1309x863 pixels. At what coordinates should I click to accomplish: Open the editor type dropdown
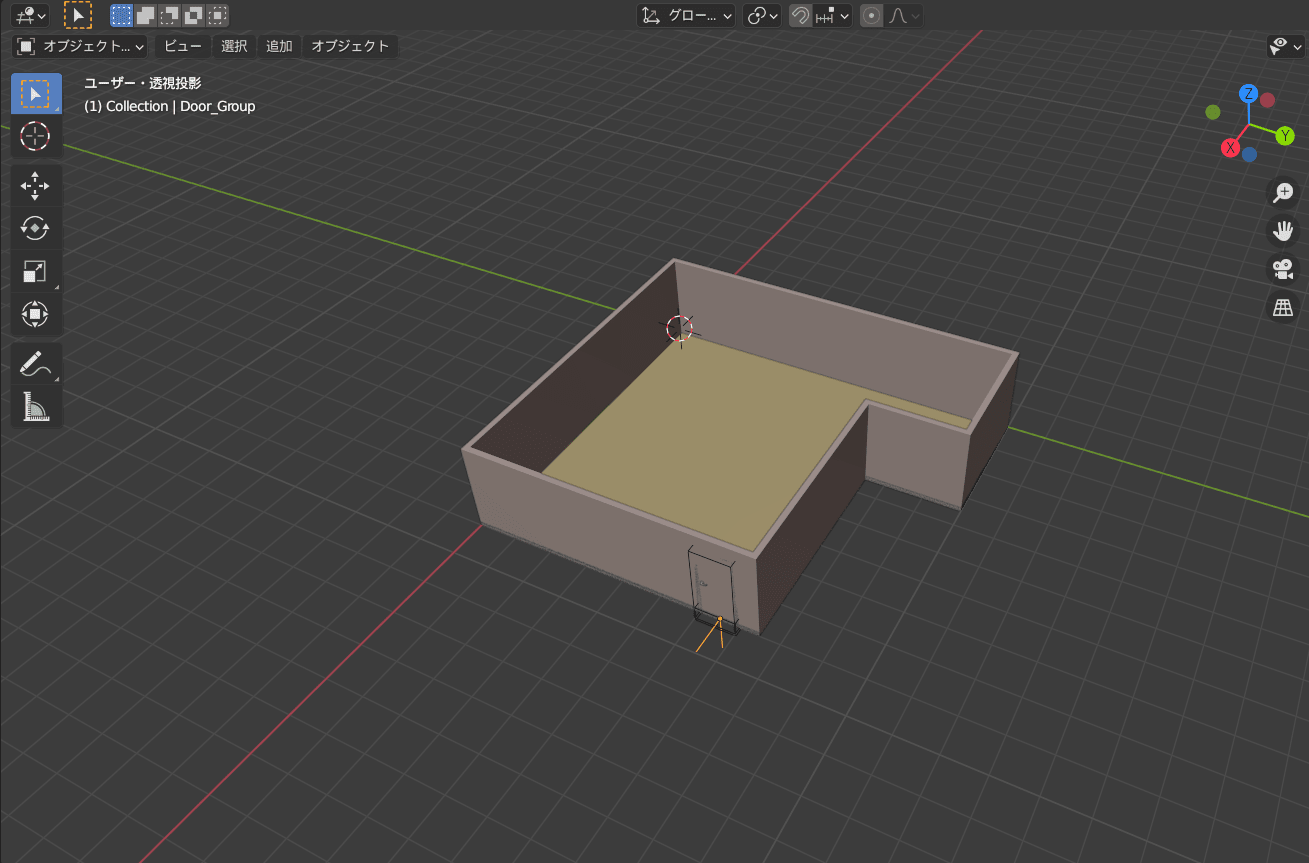(30, 15)
